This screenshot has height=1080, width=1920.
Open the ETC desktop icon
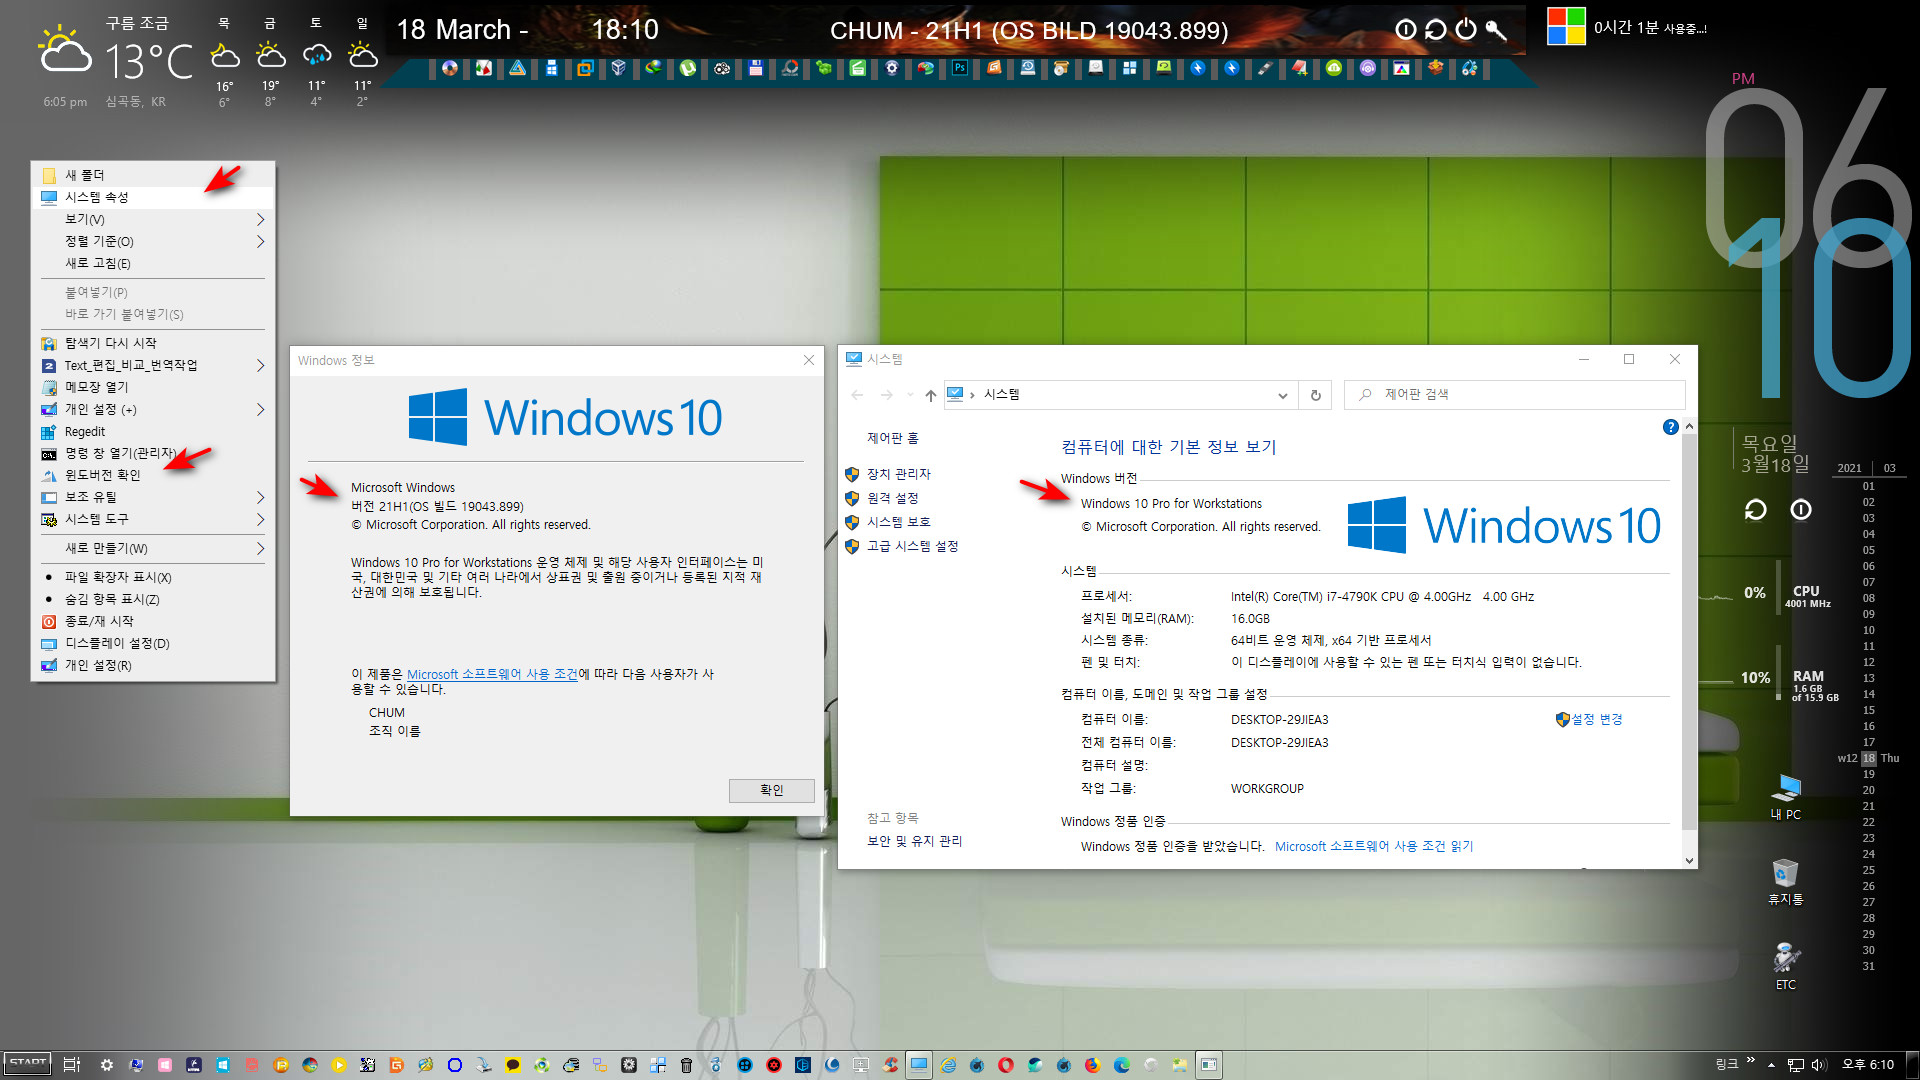pyautogui.click(x=1785, y=966)
